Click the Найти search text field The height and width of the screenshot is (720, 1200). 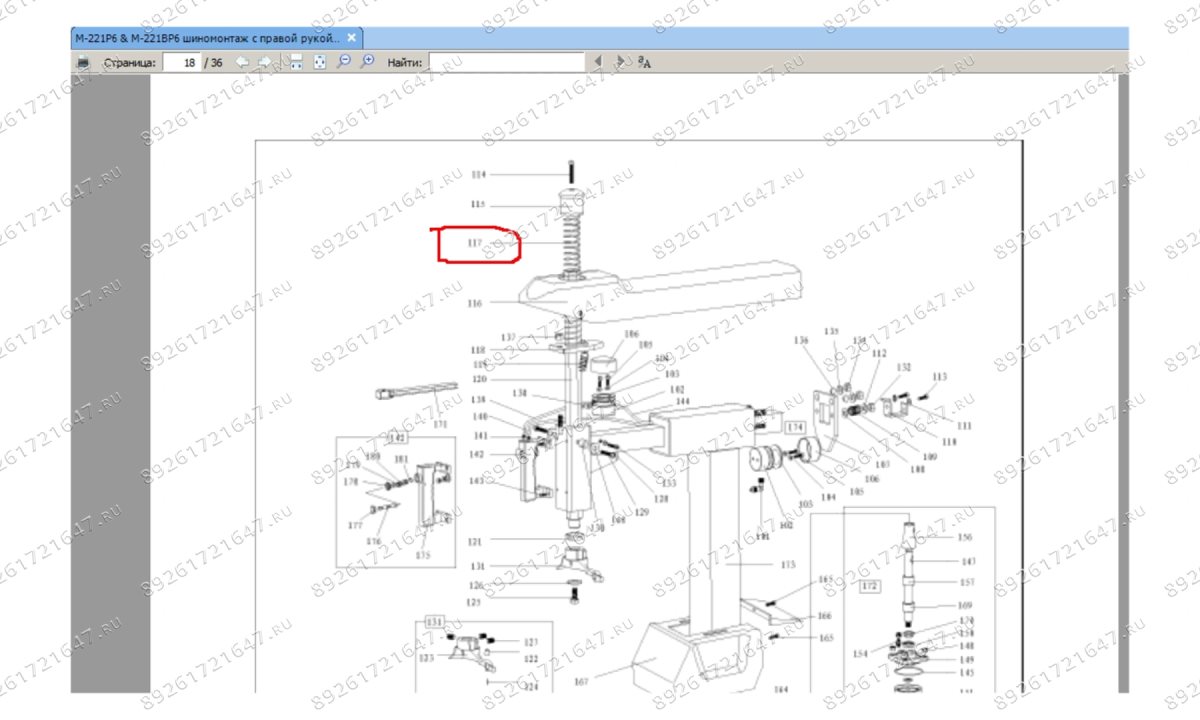click(506, 62)
